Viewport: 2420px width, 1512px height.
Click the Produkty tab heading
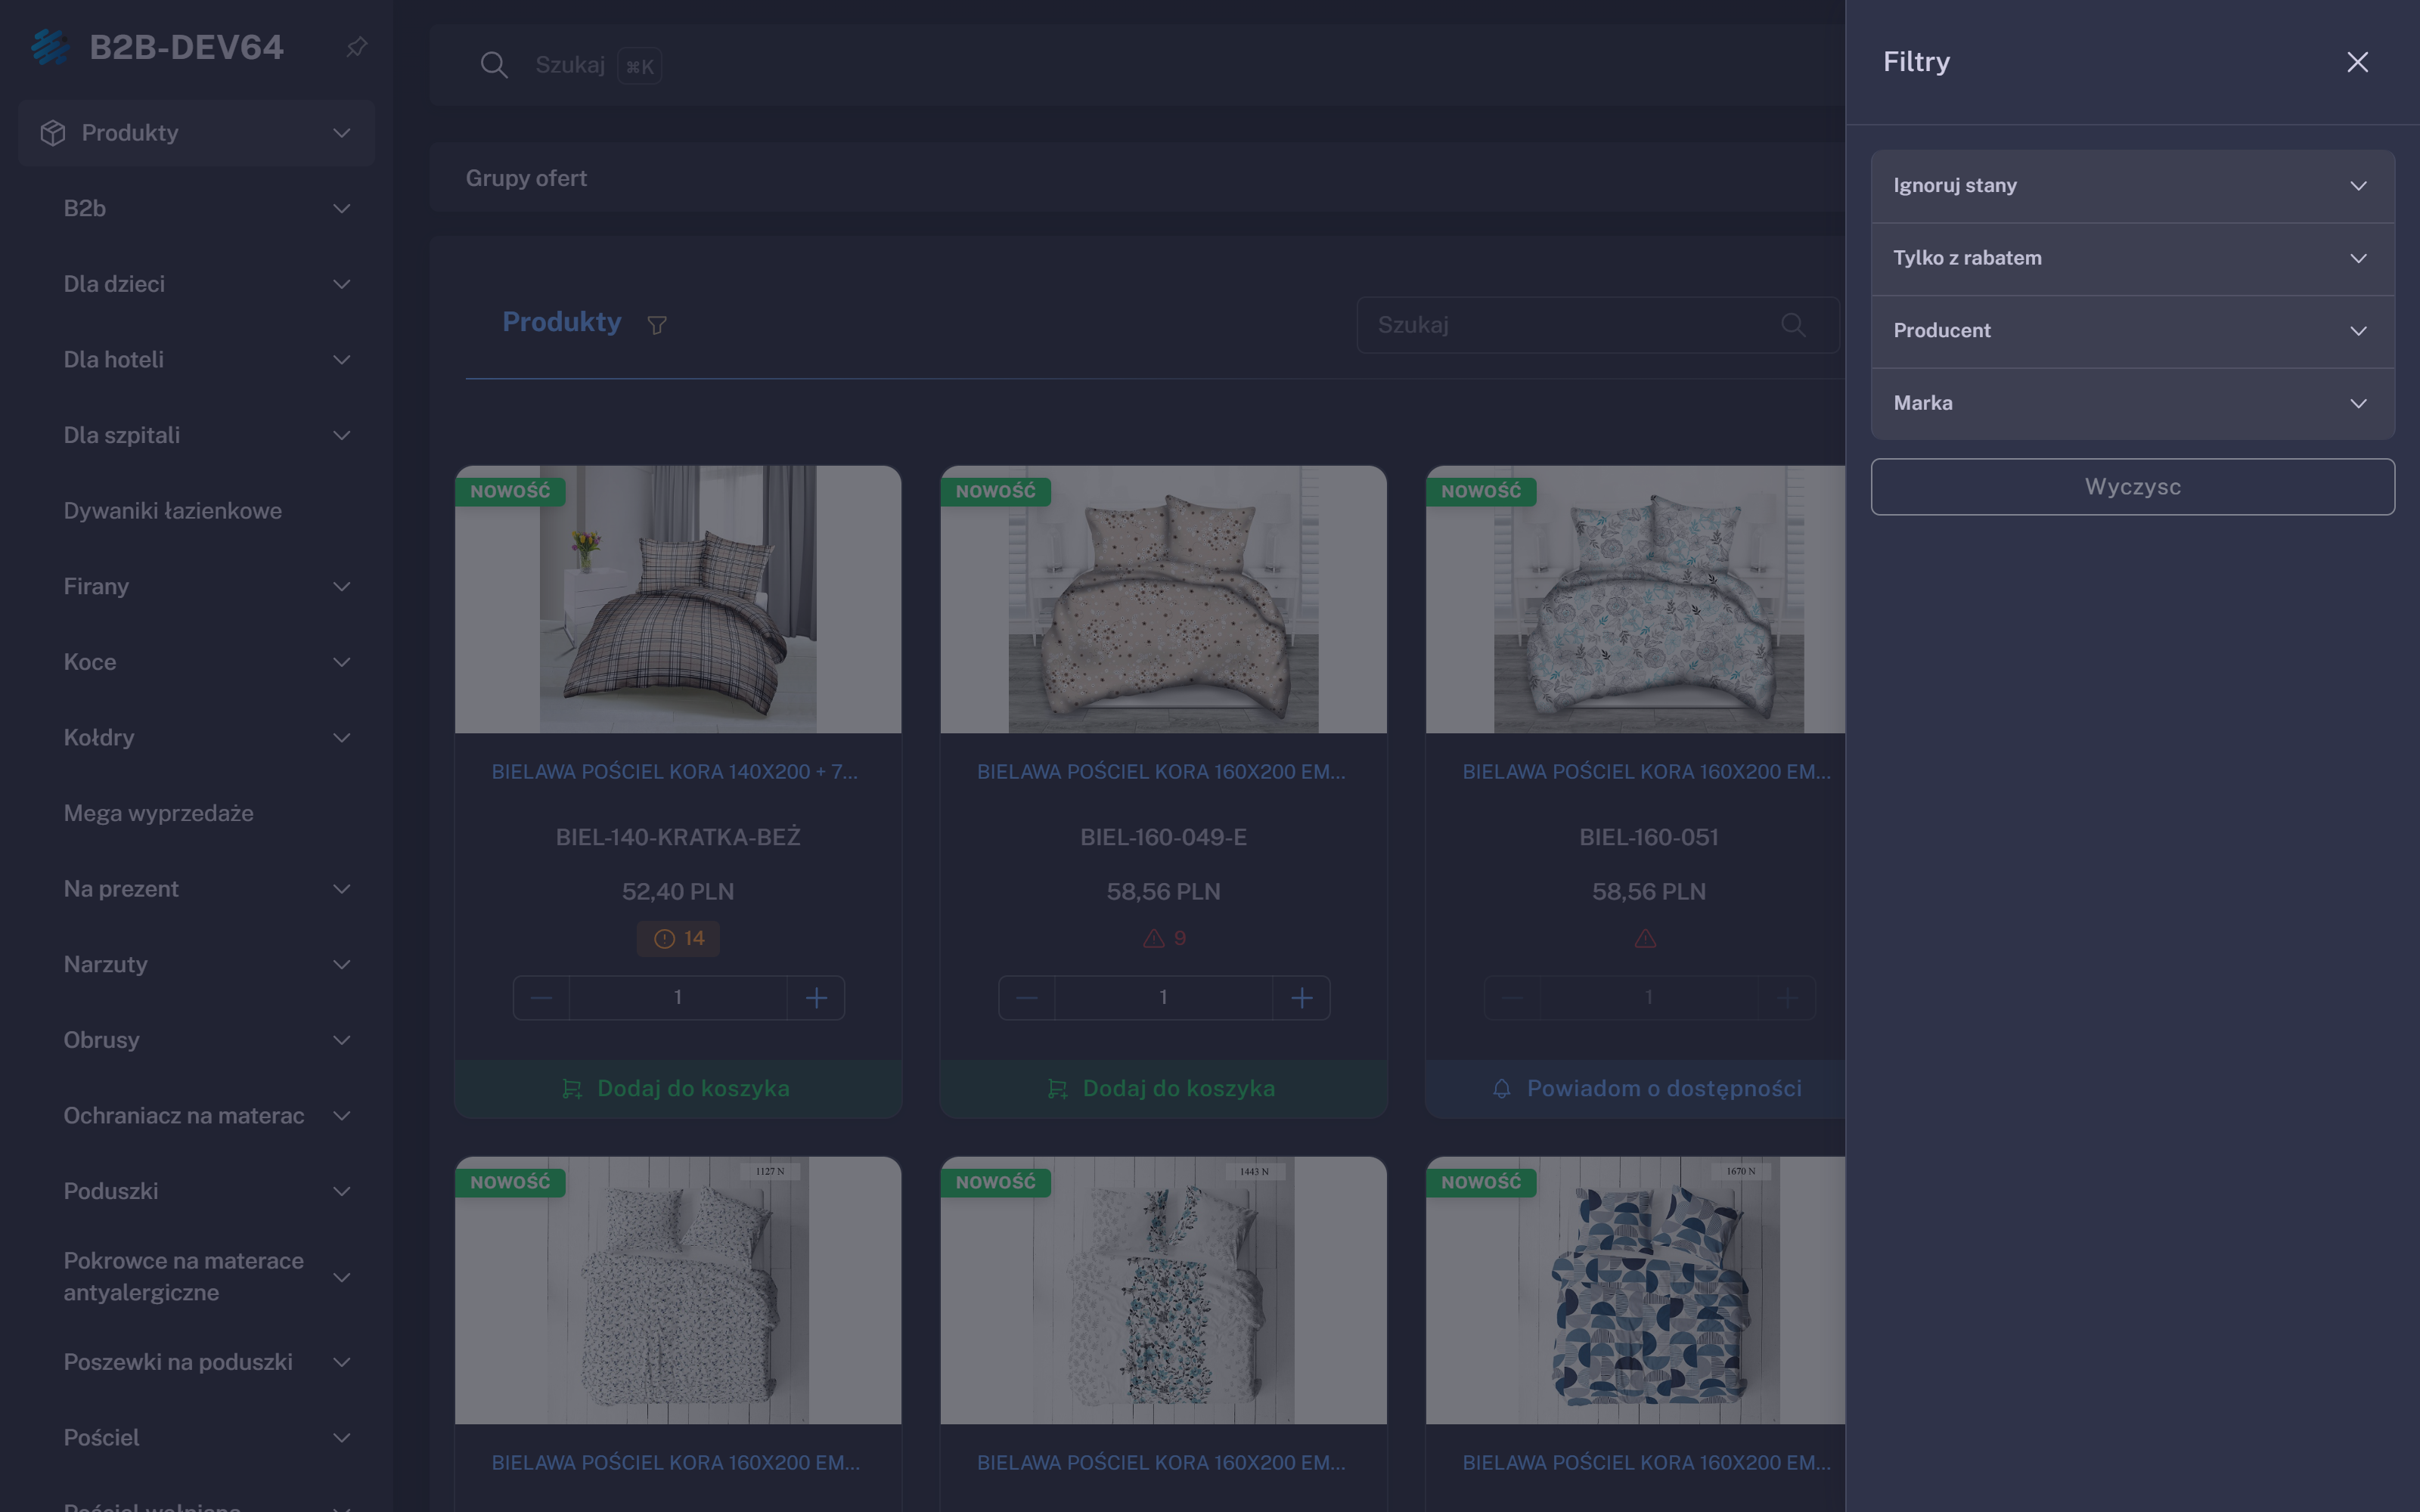[561, 322]
